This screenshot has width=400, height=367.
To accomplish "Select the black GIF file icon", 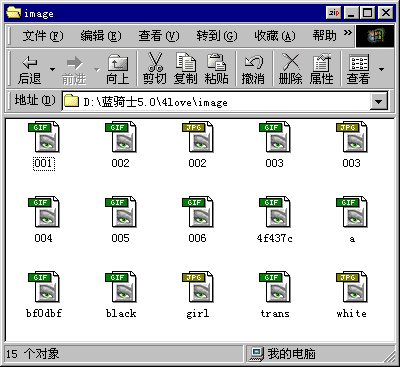I will (121, 287).
